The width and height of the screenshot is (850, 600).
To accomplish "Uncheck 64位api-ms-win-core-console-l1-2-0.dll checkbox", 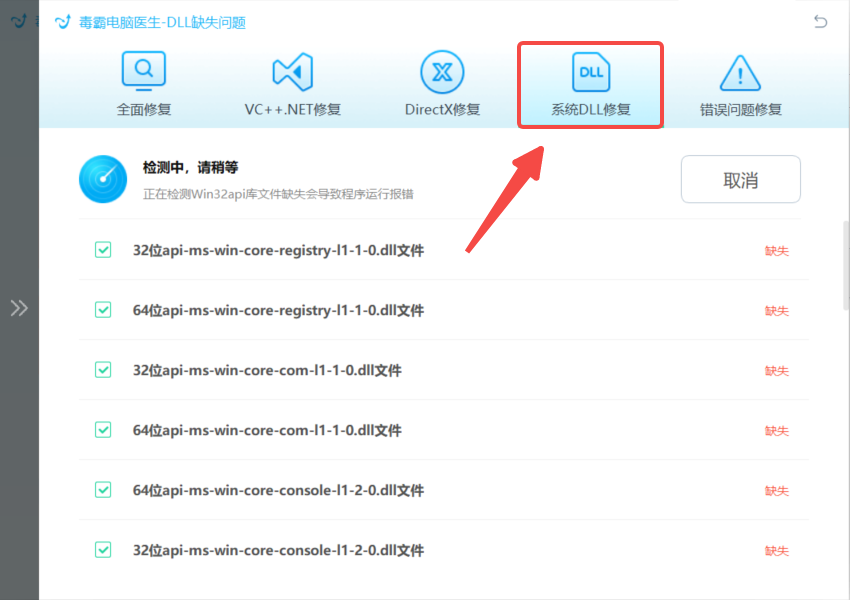I will pyautogui.click(x=103, y=490).
